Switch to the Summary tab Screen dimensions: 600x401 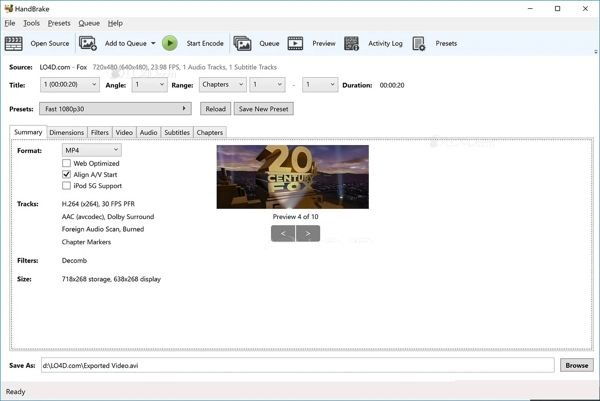[28, 132]
